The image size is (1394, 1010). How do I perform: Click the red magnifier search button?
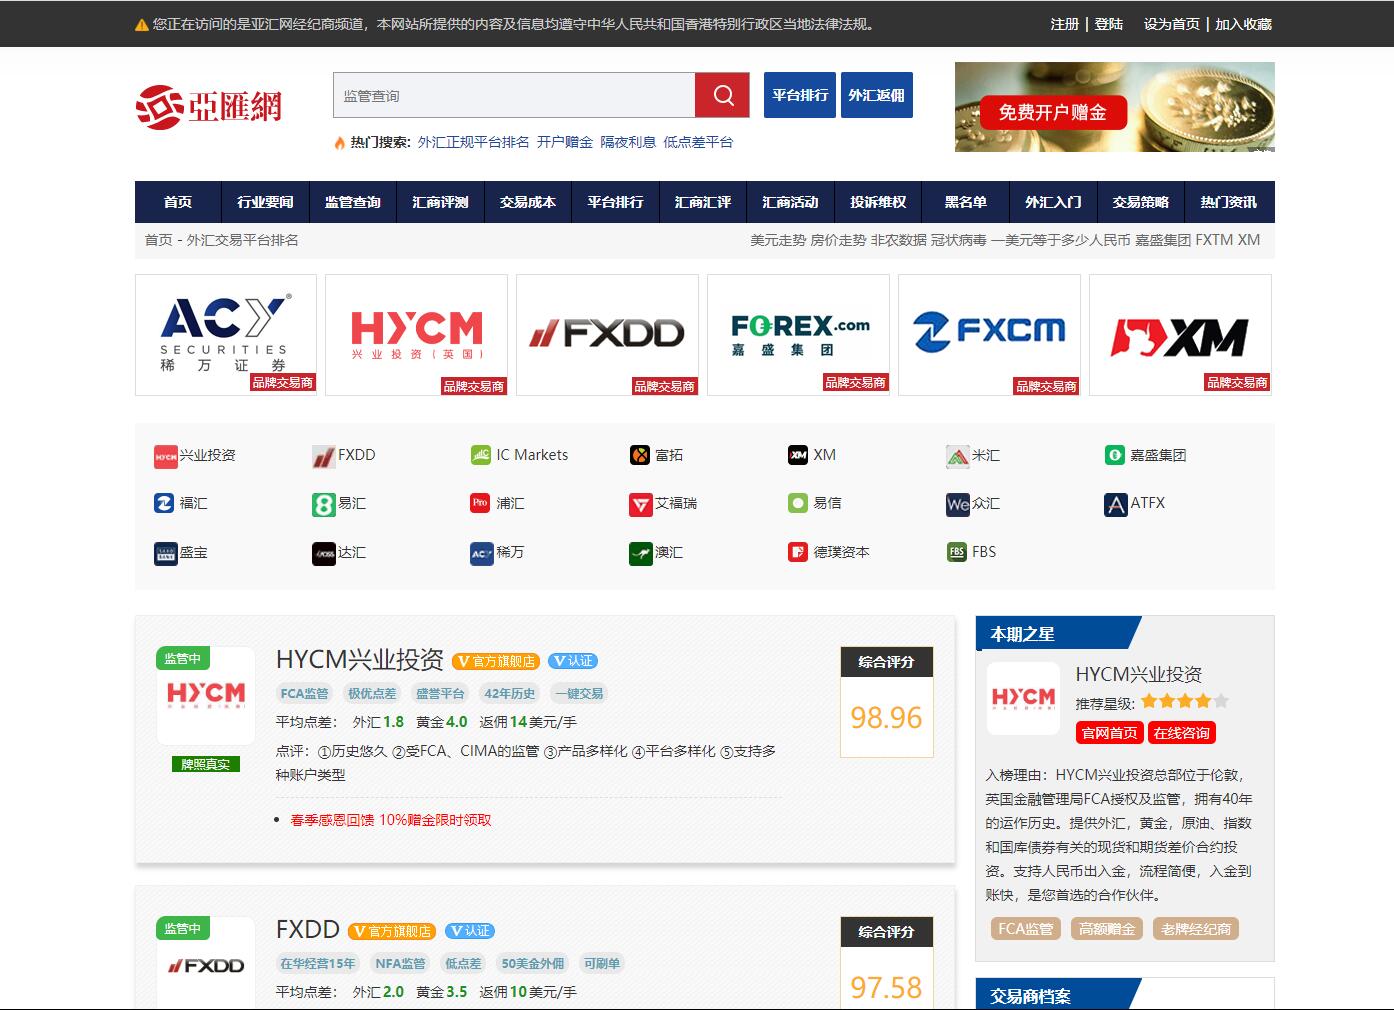click(722, 96)
